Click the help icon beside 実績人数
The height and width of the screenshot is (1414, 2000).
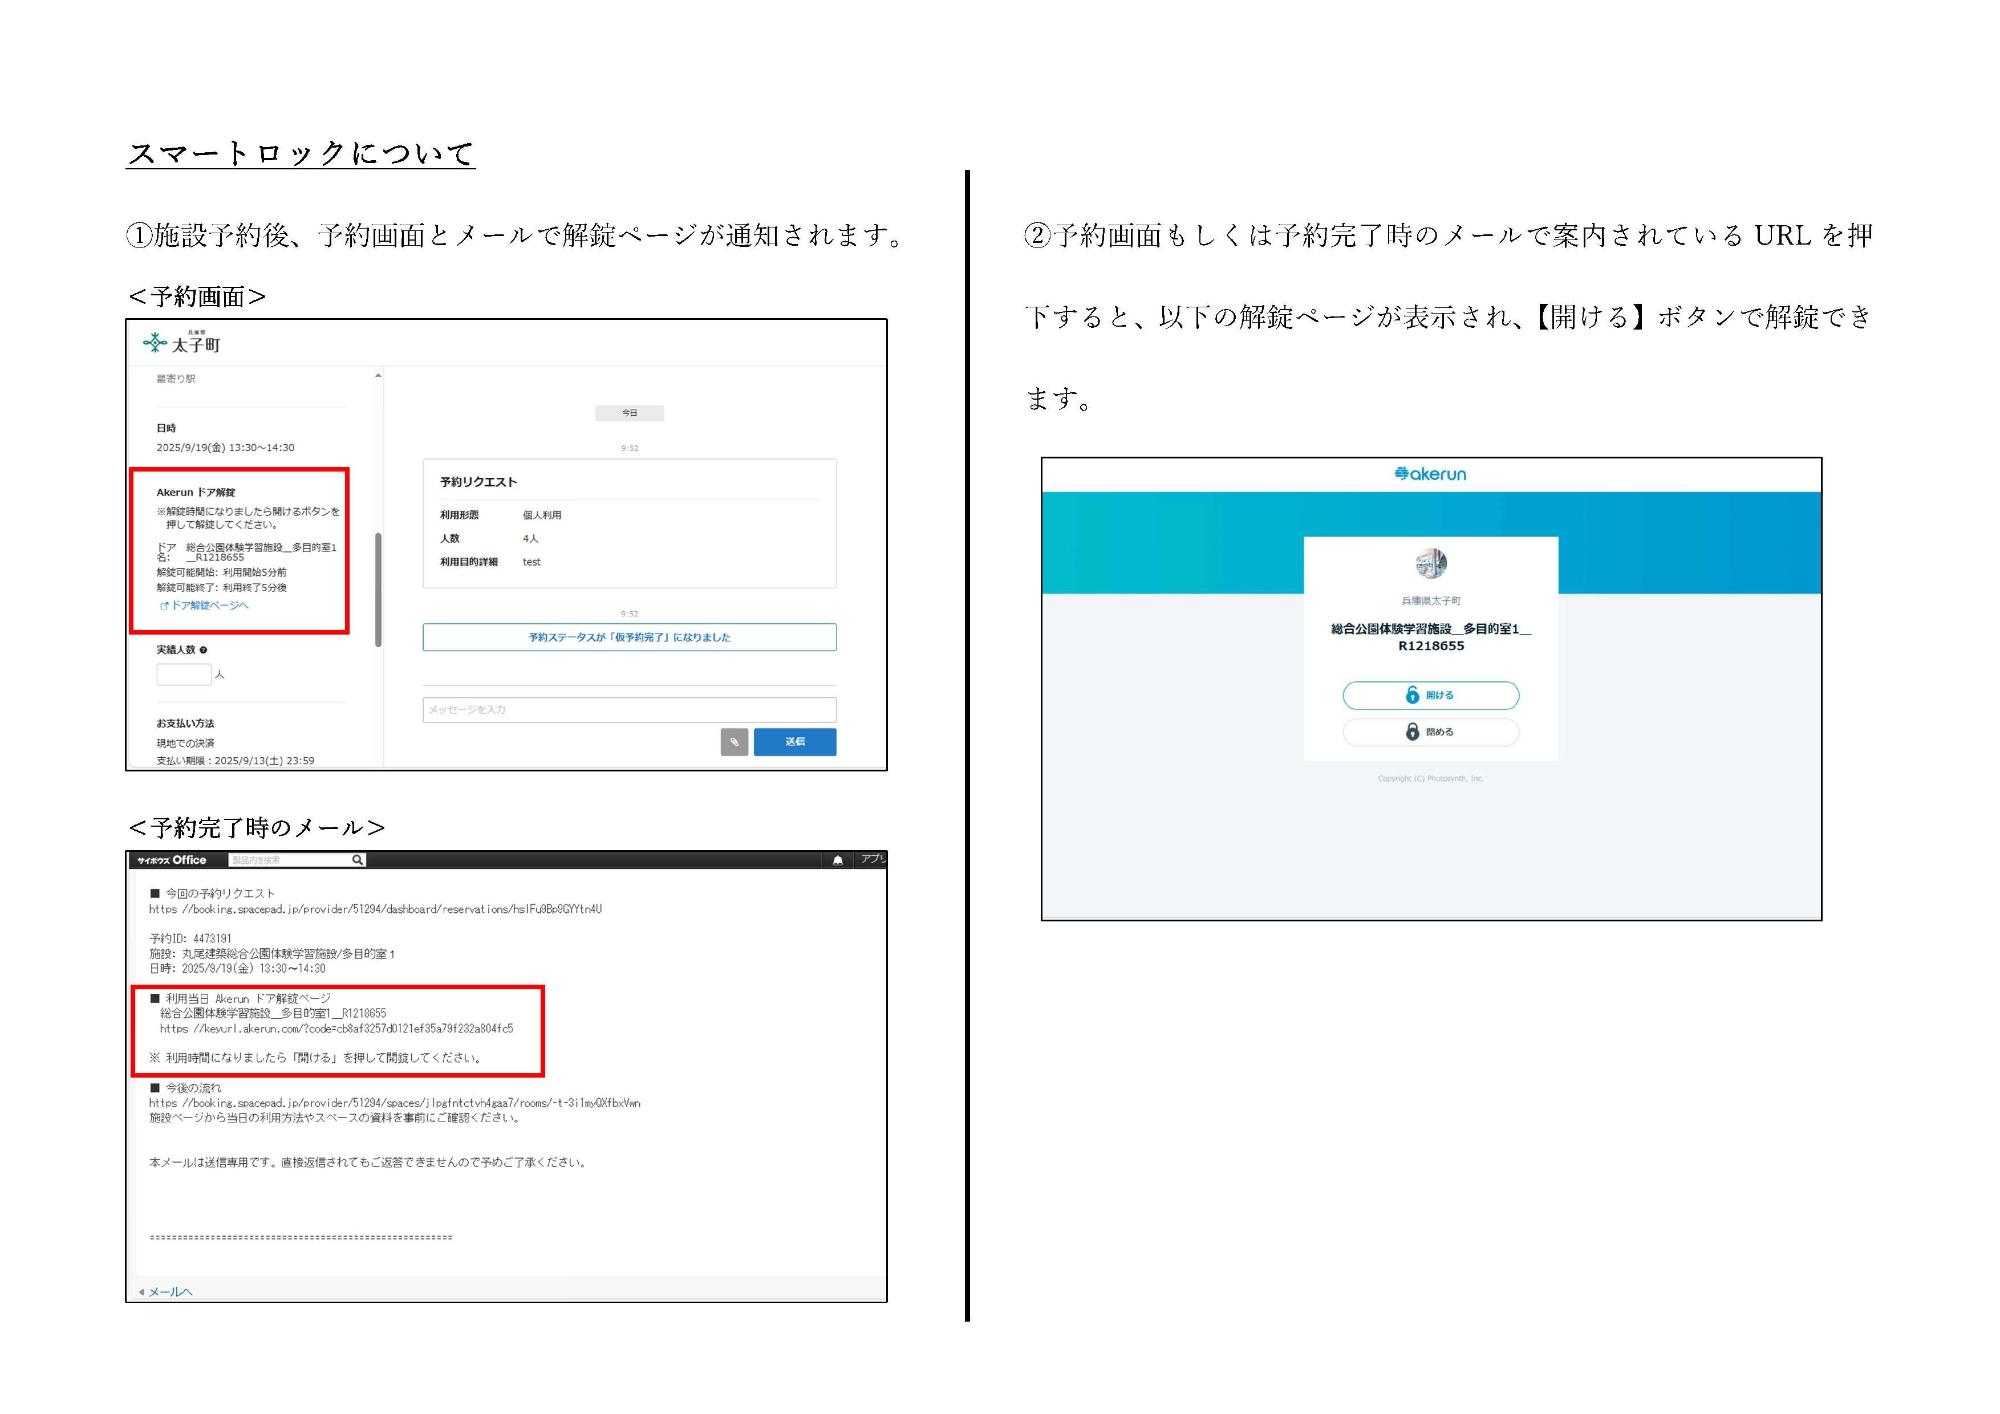tap(204, 650)
